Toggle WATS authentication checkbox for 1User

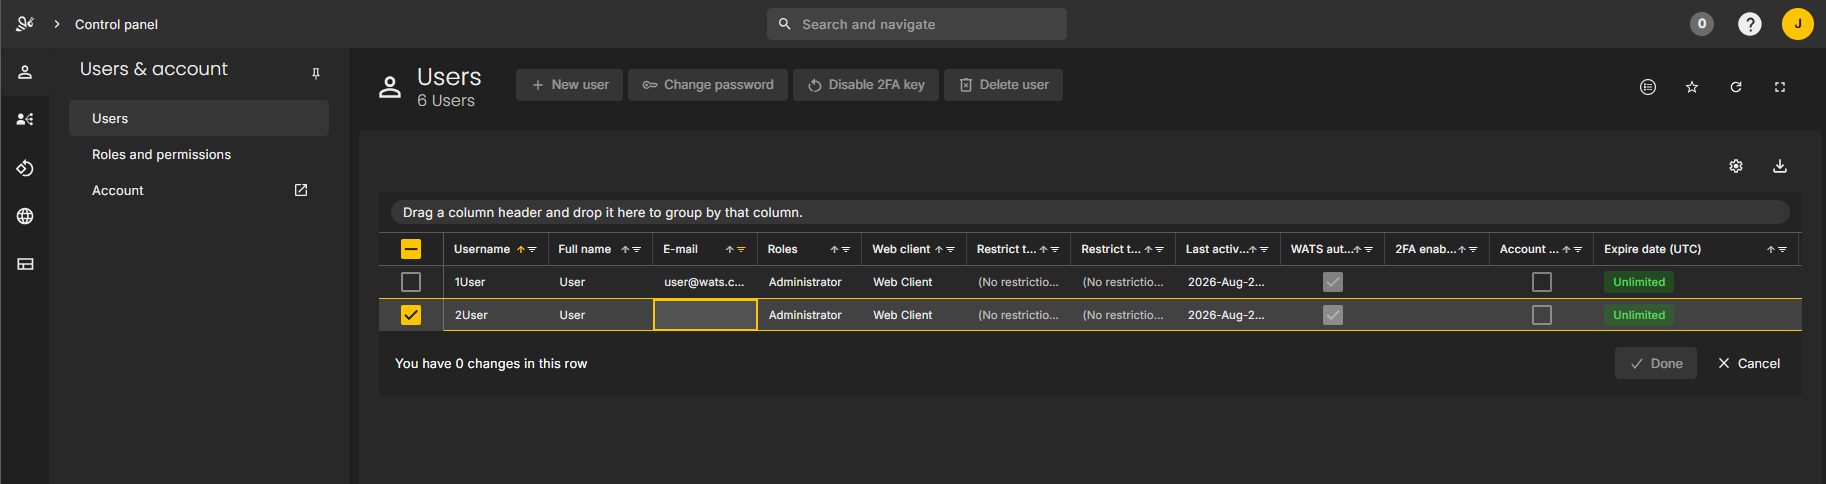click(1333, 282)
